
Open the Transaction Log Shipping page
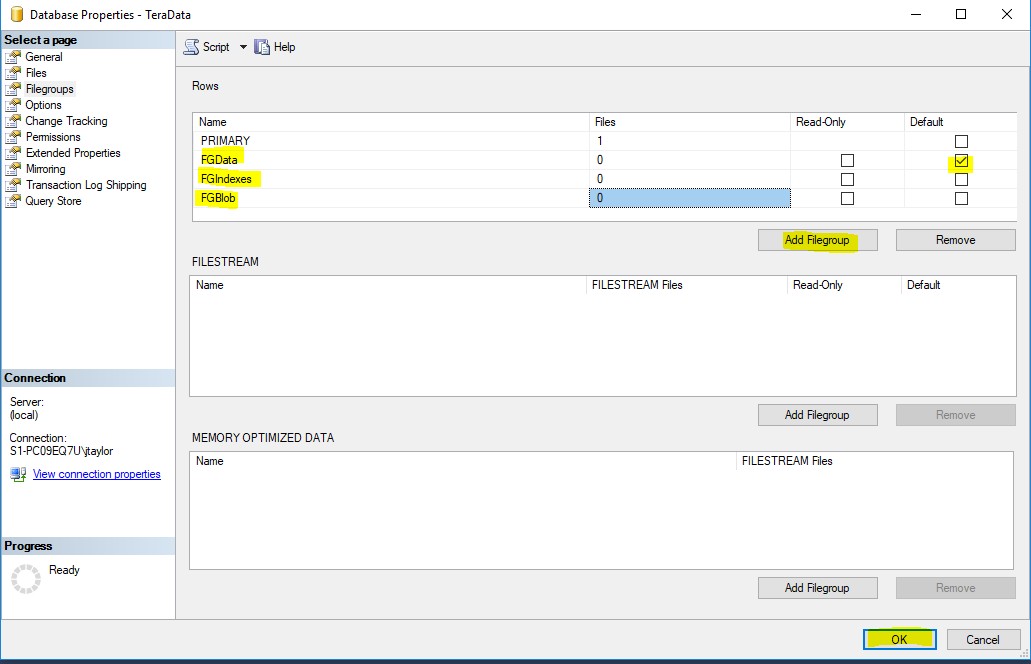point(86,185)
